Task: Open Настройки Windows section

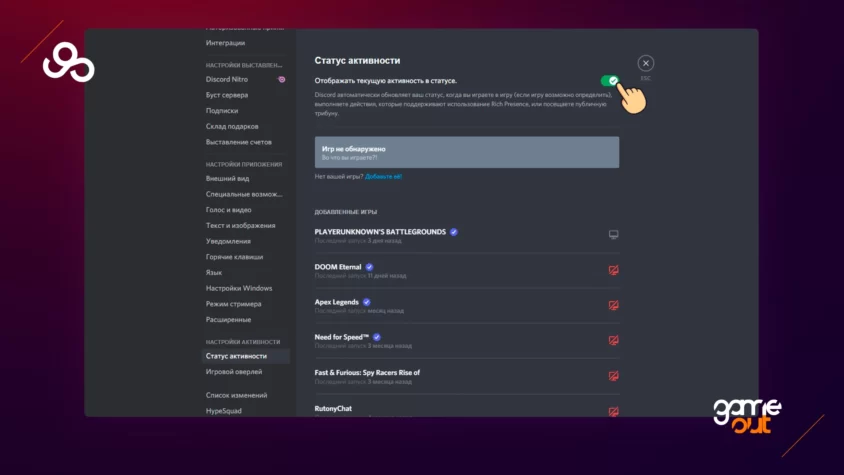Action: 239,288
